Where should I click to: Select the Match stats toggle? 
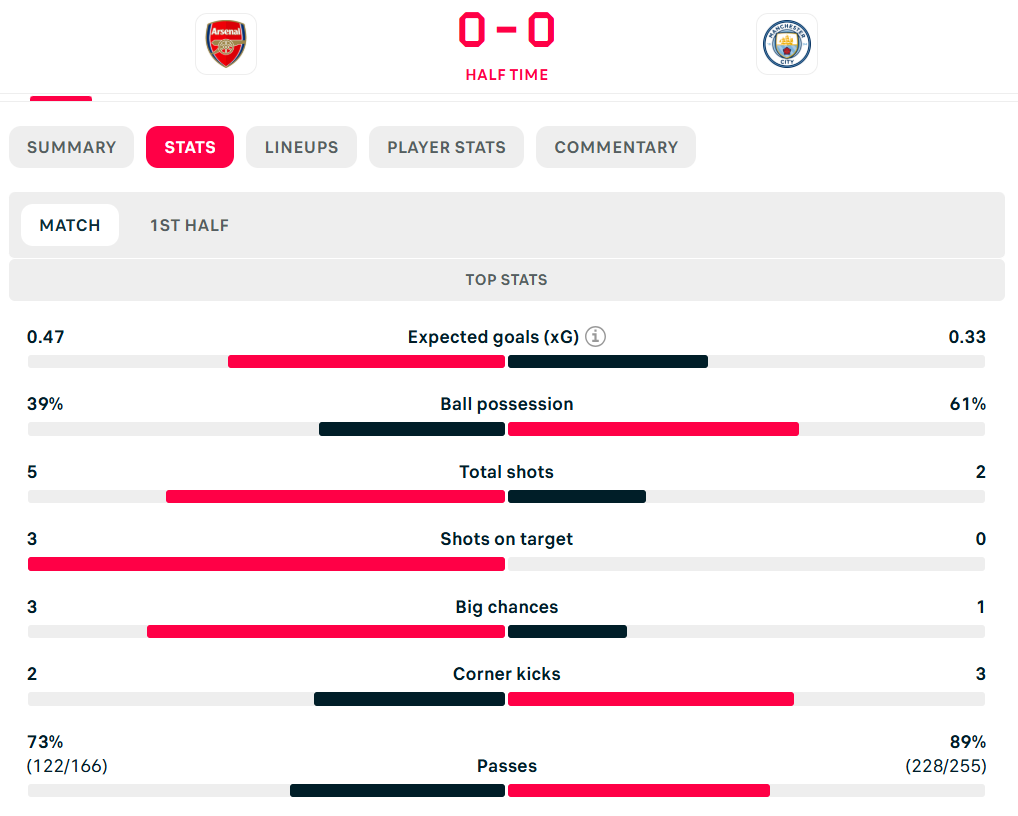coord(70,225)
